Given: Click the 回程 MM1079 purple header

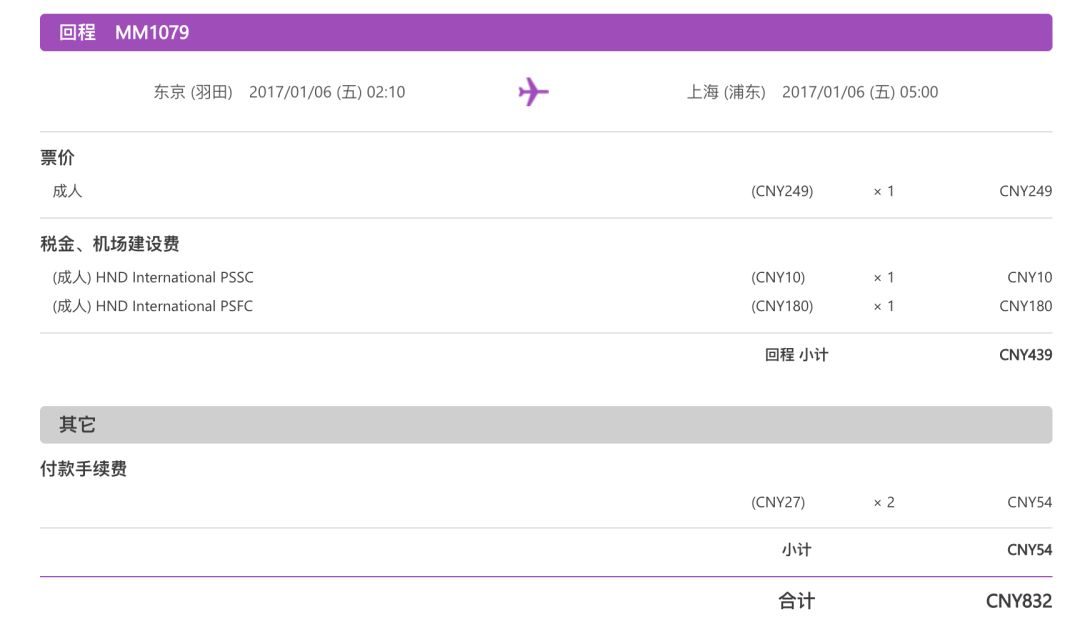Looking at the screenshot, I should [x=545, y=32].
